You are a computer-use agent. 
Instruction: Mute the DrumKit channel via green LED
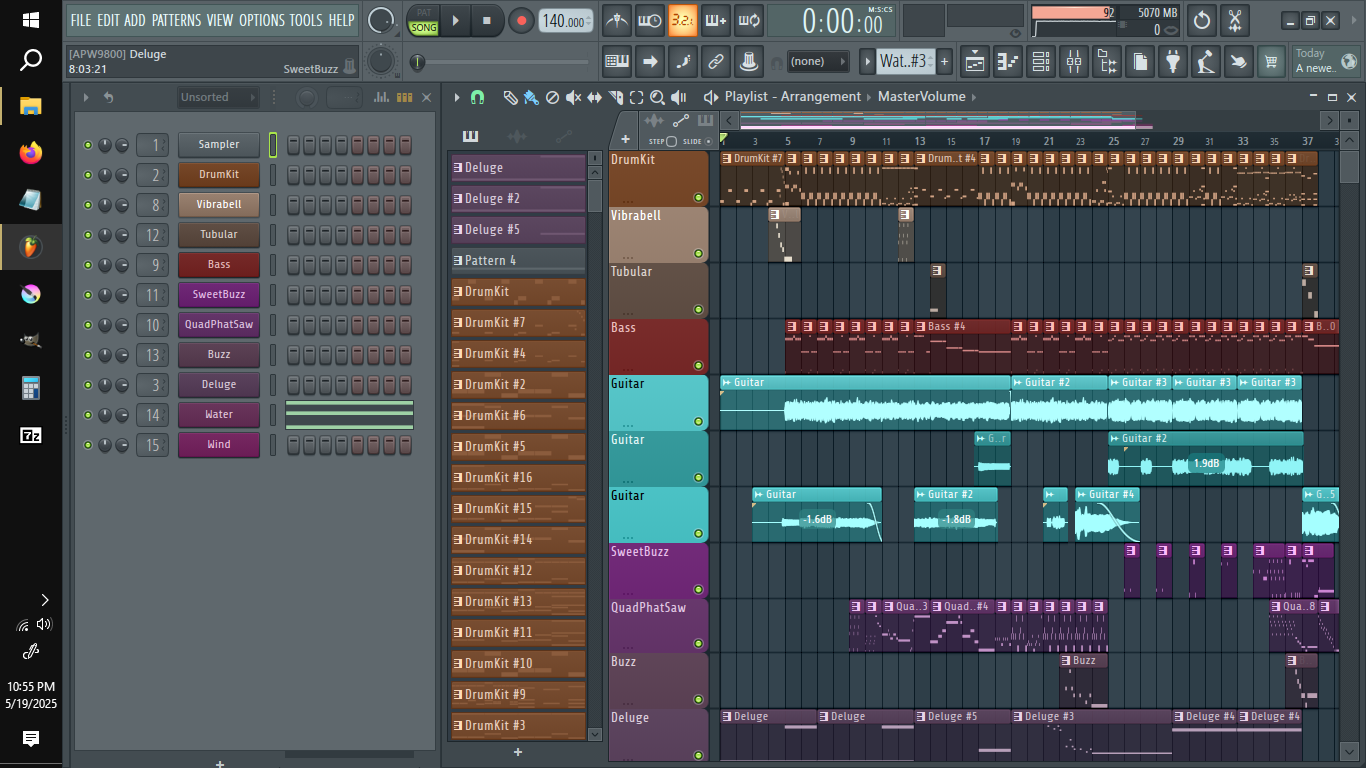pos(88,175)
